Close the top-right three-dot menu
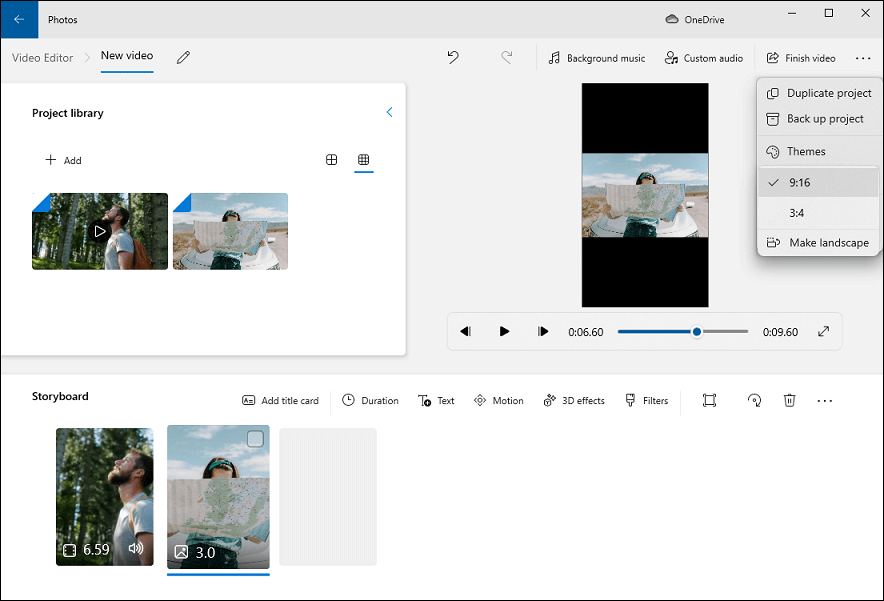 click(x=863, y=58)
